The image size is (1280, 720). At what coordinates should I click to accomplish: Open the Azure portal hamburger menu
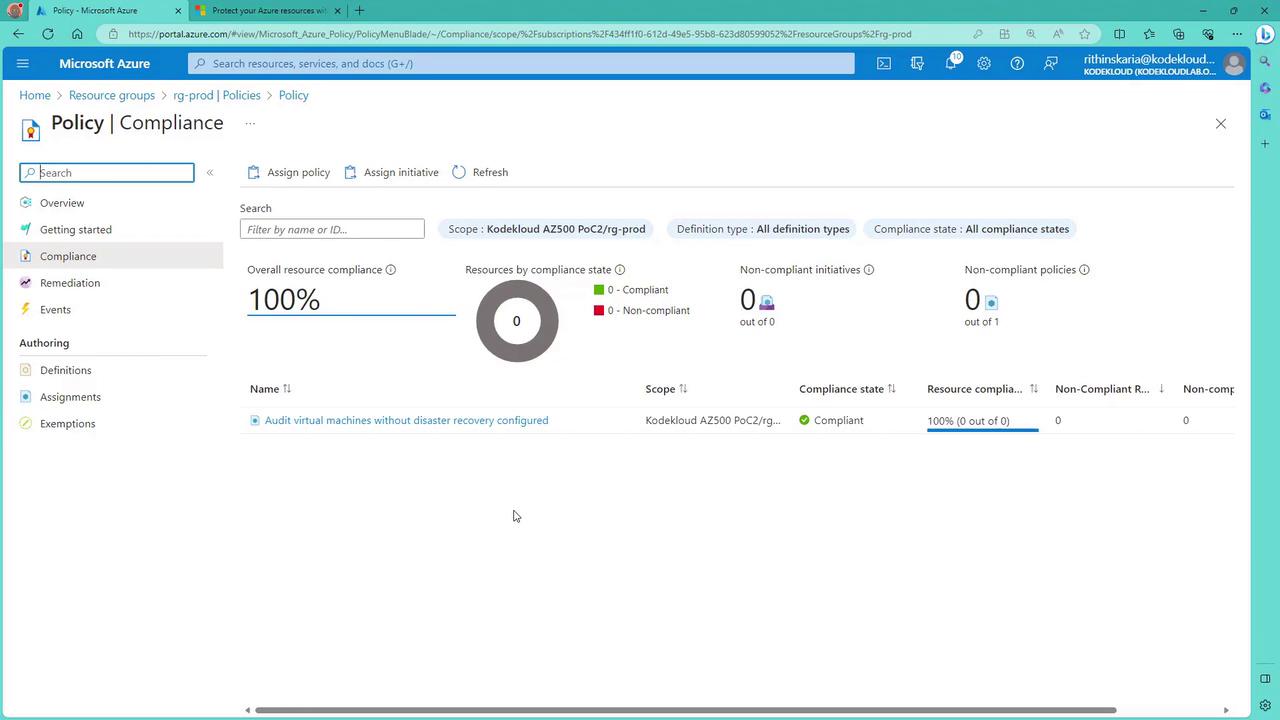tap(23, 63)
